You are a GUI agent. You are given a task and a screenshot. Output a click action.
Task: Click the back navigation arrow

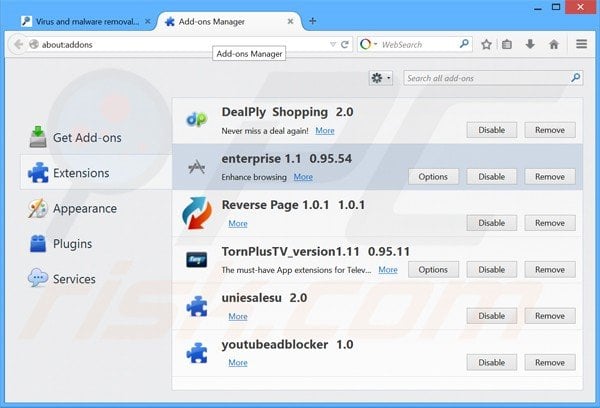18,44
